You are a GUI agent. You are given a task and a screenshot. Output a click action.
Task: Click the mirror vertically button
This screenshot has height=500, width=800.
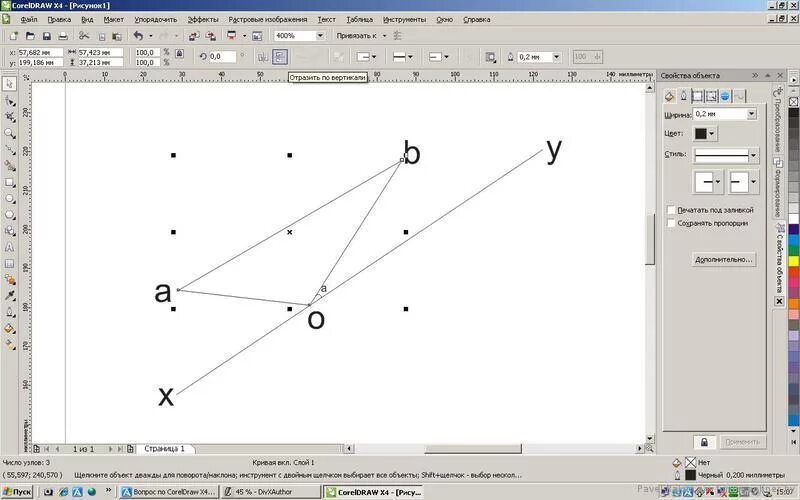pos(280,57)
